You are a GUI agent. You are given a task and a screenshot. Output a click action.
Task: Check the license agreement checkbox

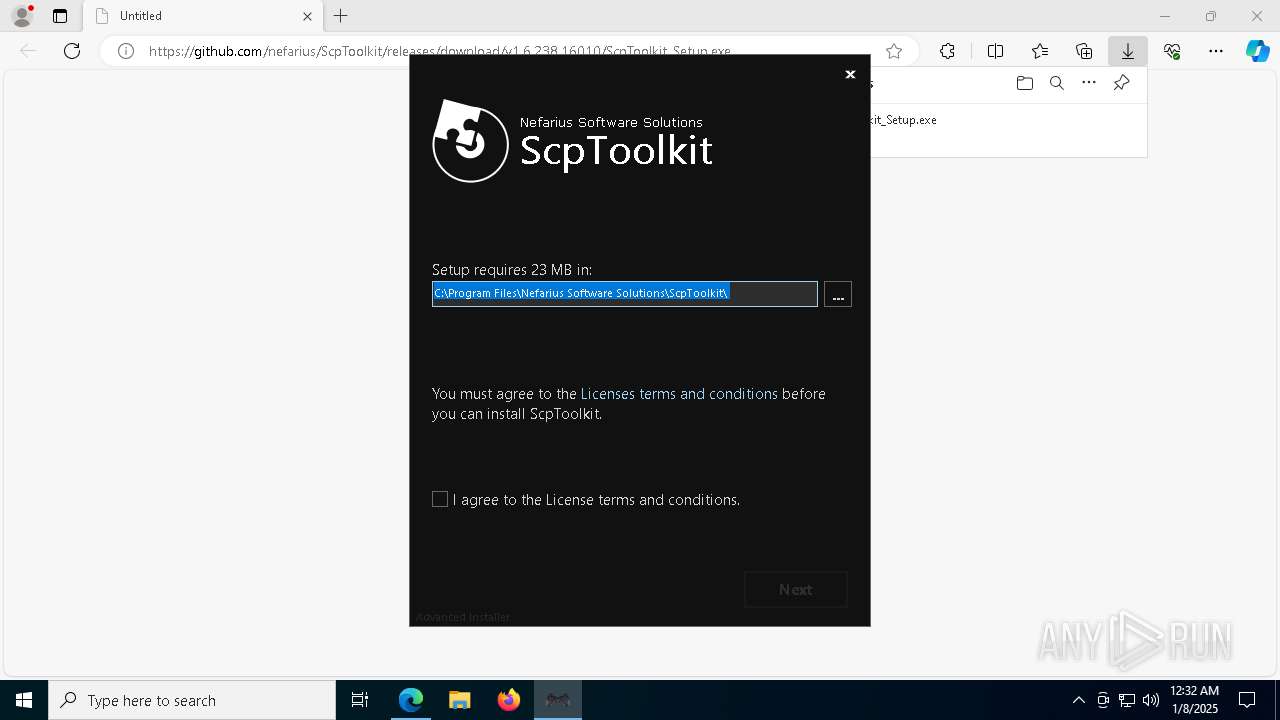[440, 499]
